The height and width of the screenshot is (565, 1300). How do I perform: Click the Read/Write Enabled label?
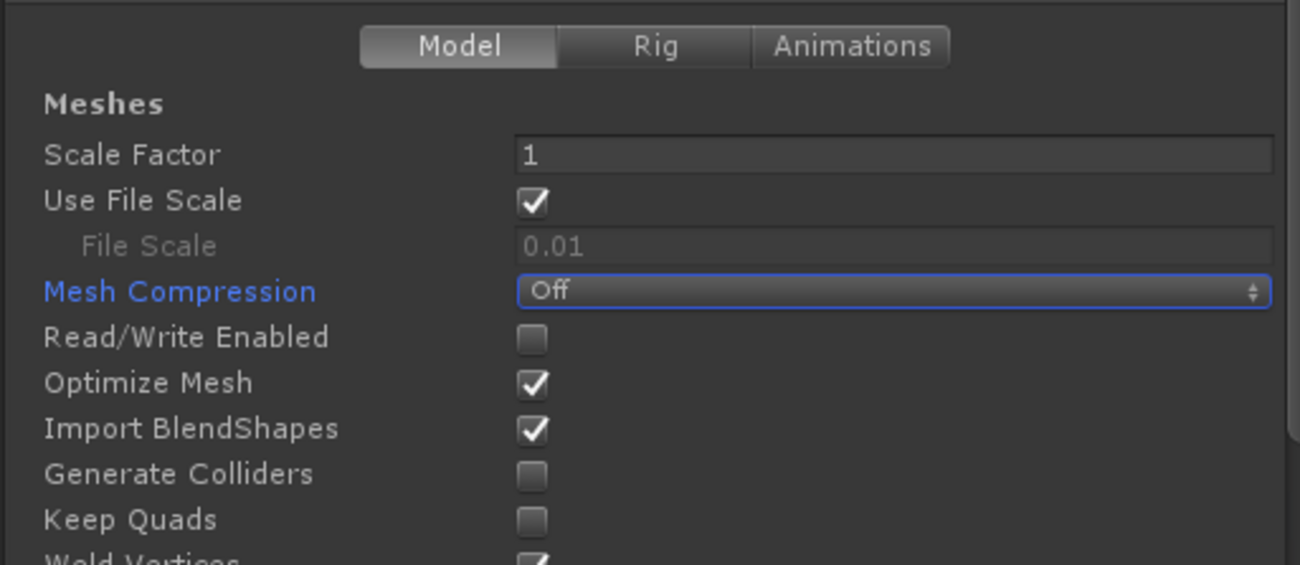(x=186, y=338)
